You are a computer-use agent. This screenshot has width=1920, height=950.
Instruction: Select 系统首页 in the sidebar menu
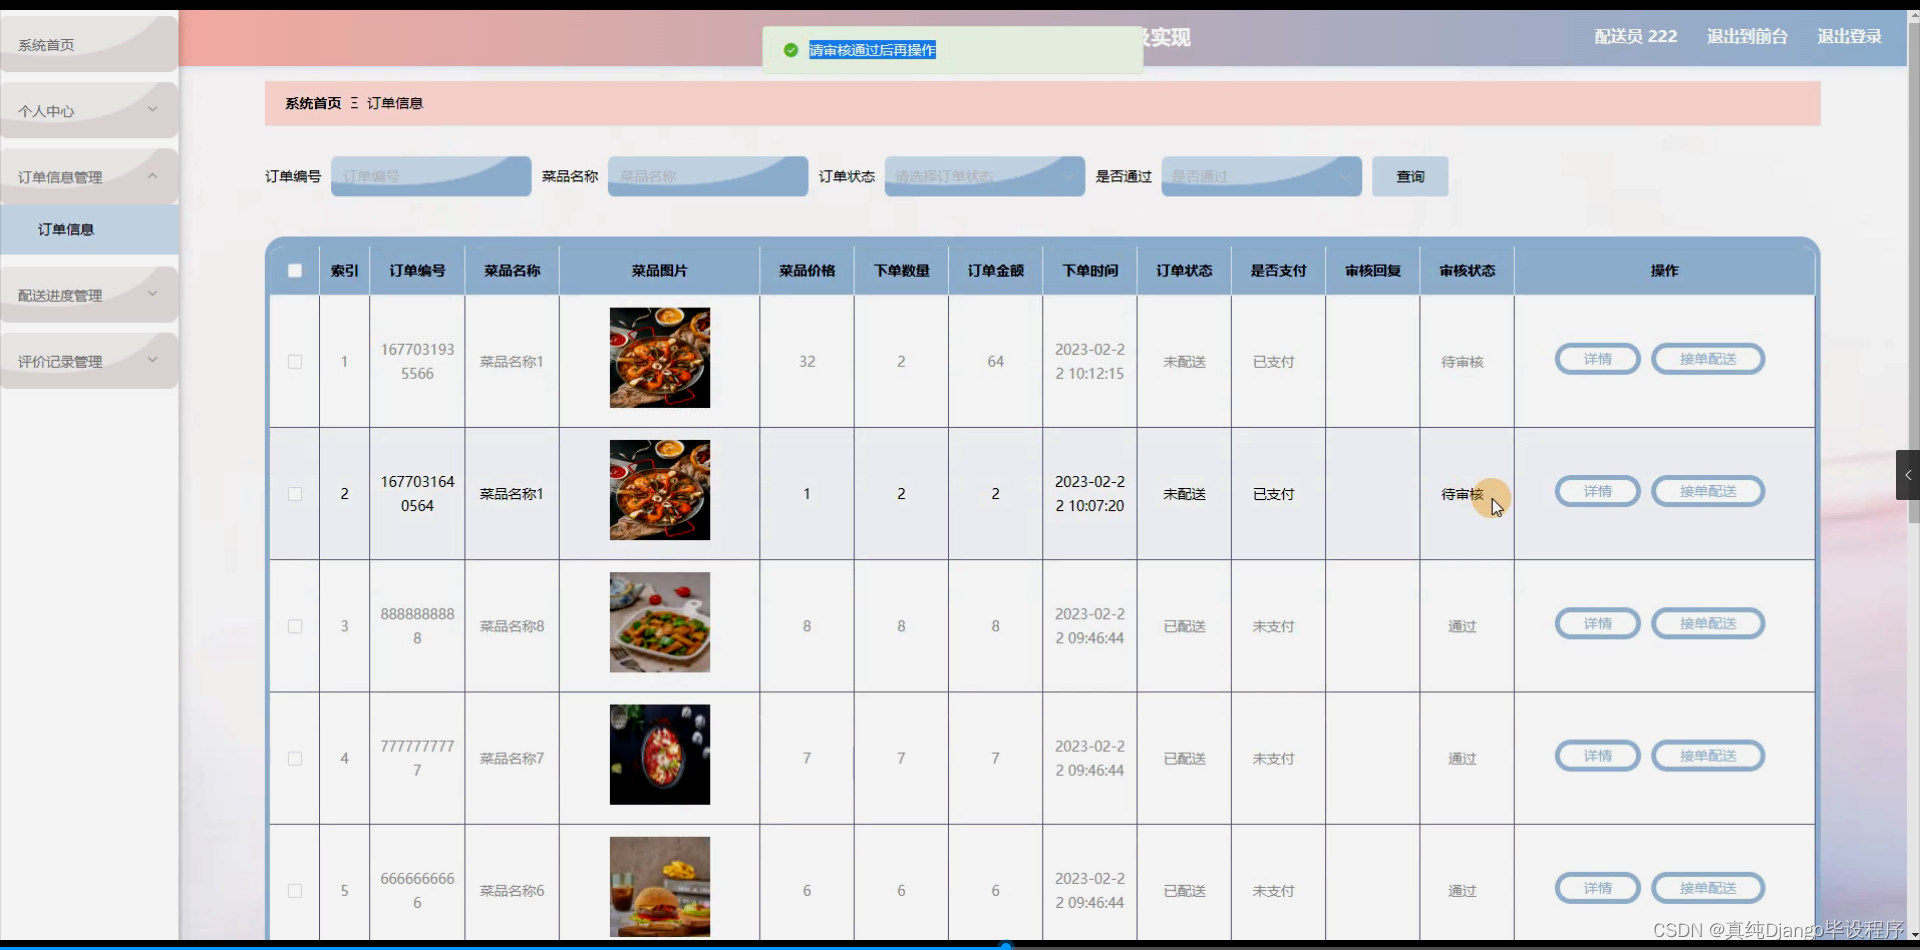[x=45, y=44]
